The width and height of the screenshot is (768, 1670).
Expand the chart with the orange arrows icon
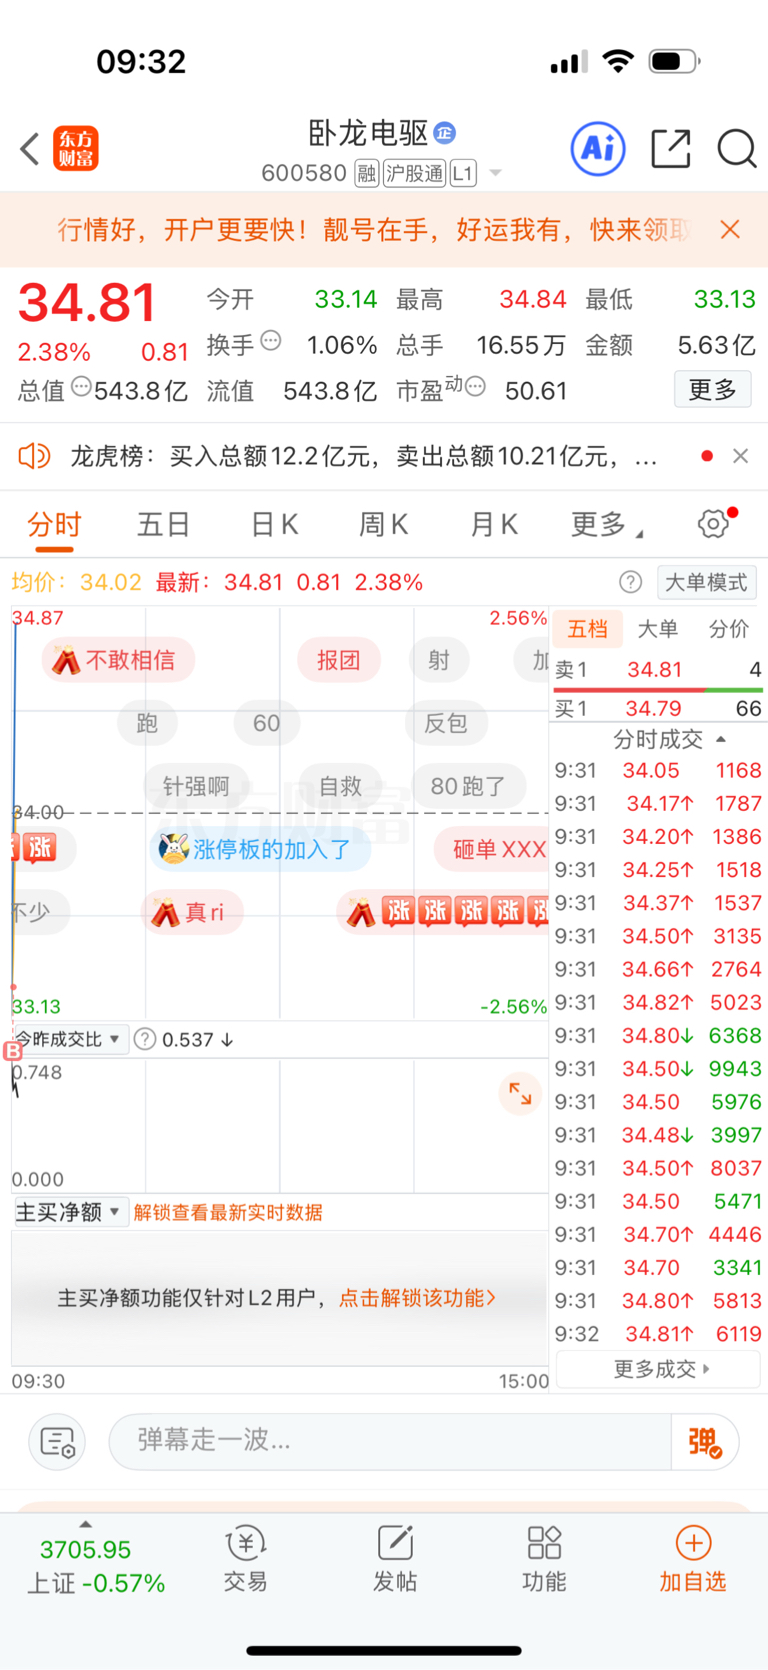coord(520,1093)
